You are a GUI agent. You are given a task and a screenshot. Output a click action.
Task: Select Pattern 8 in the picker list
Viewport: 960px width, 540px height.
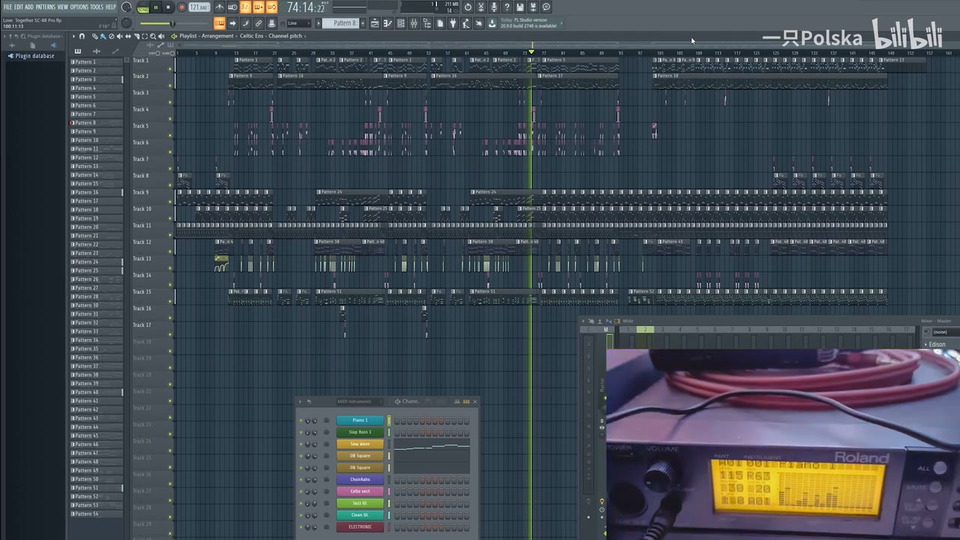[x=96, y=122]
